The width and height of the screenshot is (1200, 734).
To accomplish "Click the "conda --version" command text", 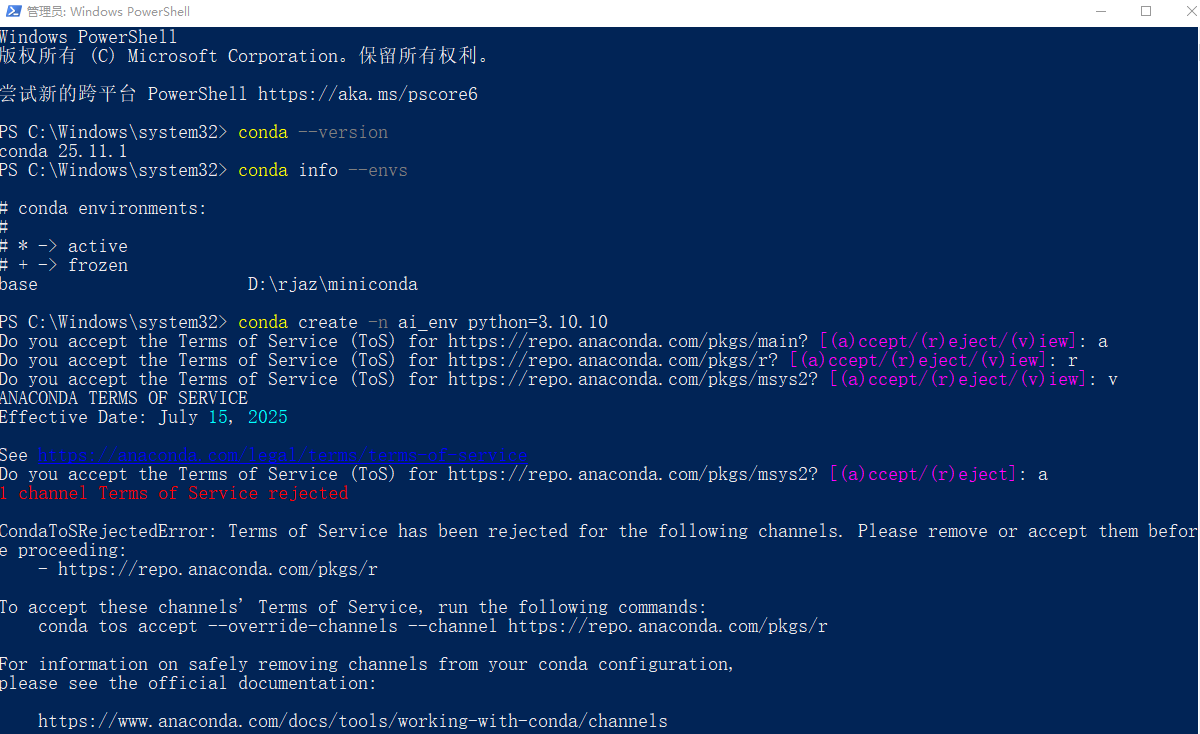I will (312, 132).
